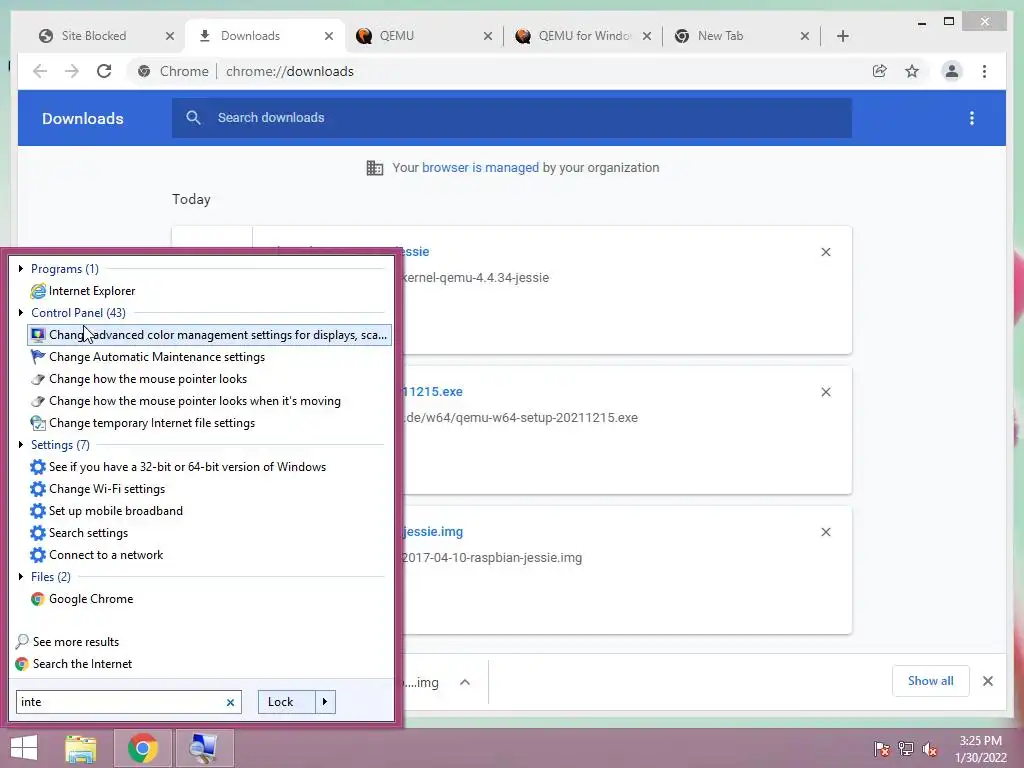This screenshot has width=1024, height=768.
Task: Click Show all downloads button
Action: point(930,681)
